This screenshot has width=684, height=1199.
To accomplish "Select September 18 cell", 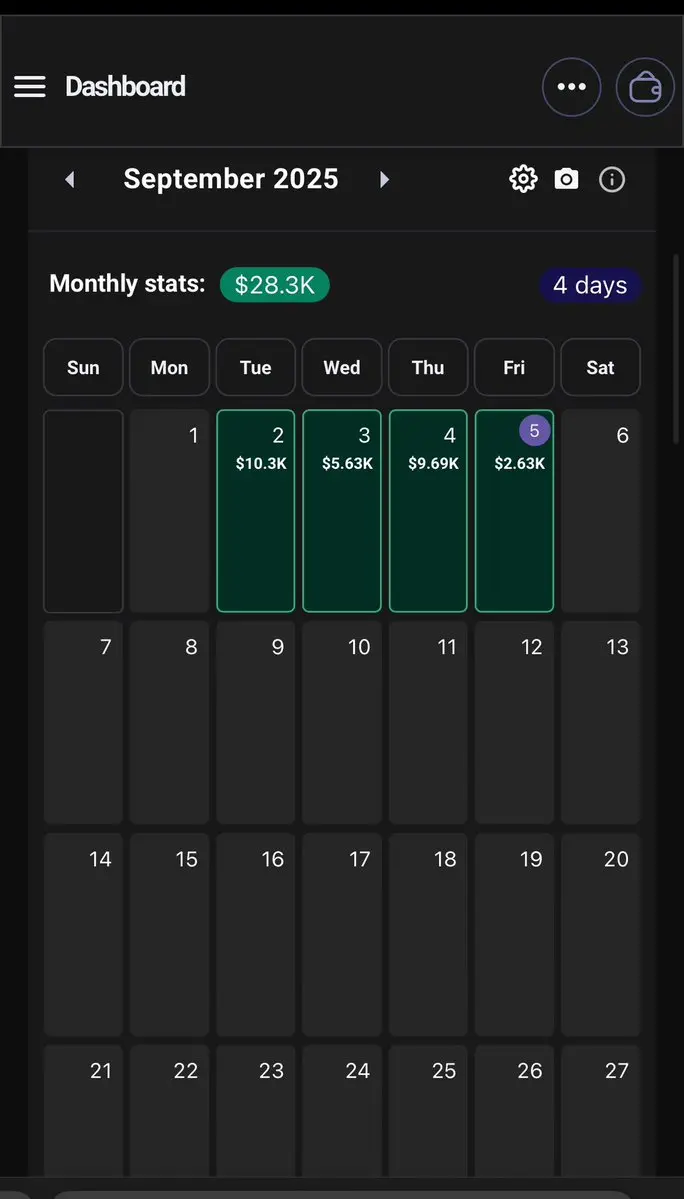I will [x=429, y=934].
